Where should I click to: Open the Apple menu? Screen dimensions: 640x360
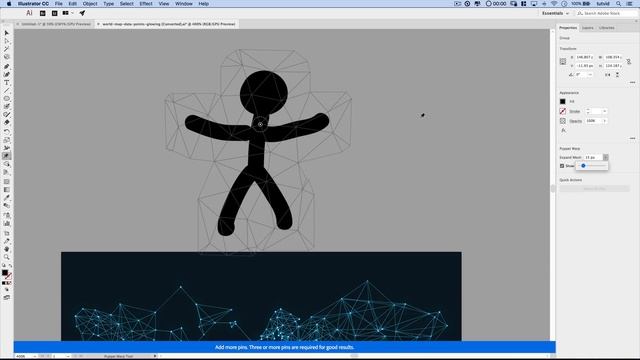(9, 4)
